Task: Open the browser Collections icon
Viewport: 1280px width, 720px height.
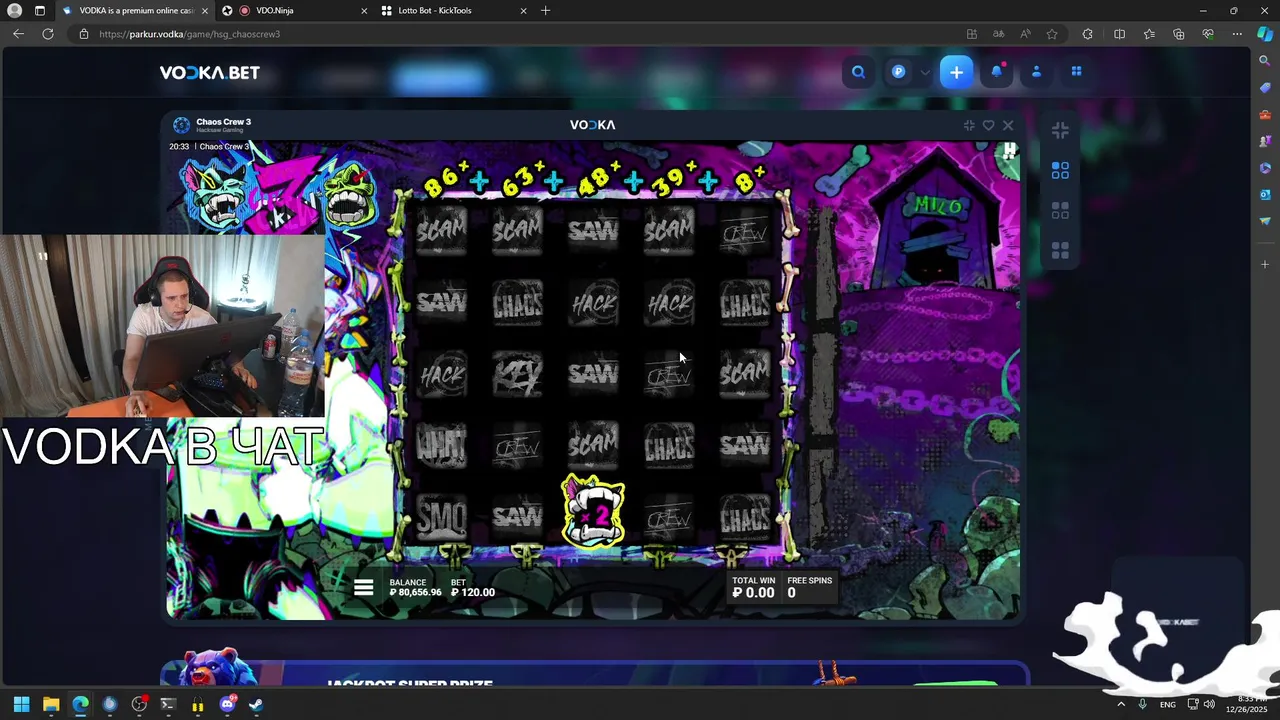Action: click(x=1178, y=34)
